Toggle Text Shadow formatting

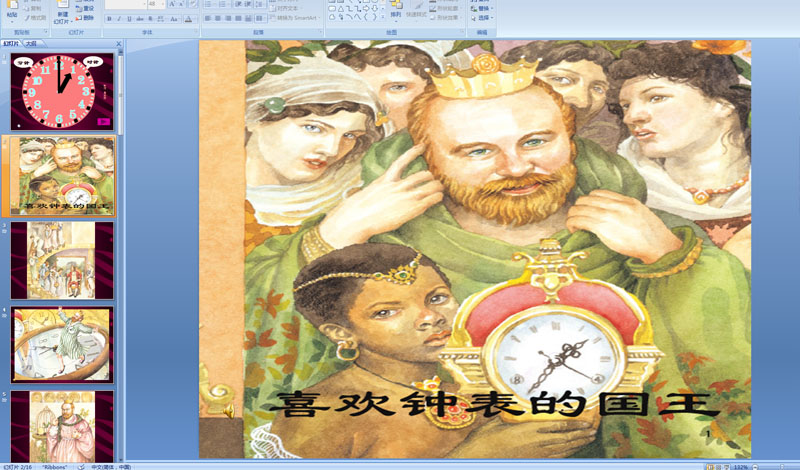150,19
